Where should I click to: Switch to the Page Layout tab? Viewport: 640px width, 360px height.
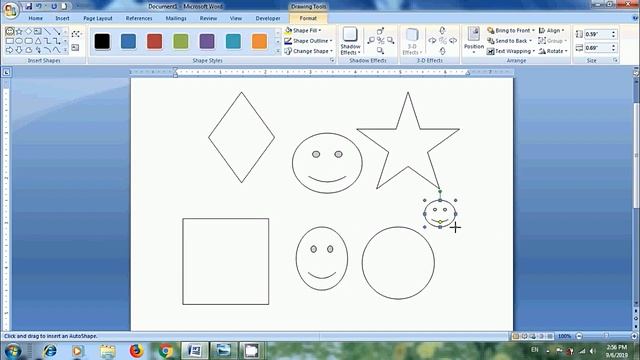(98, 18)
